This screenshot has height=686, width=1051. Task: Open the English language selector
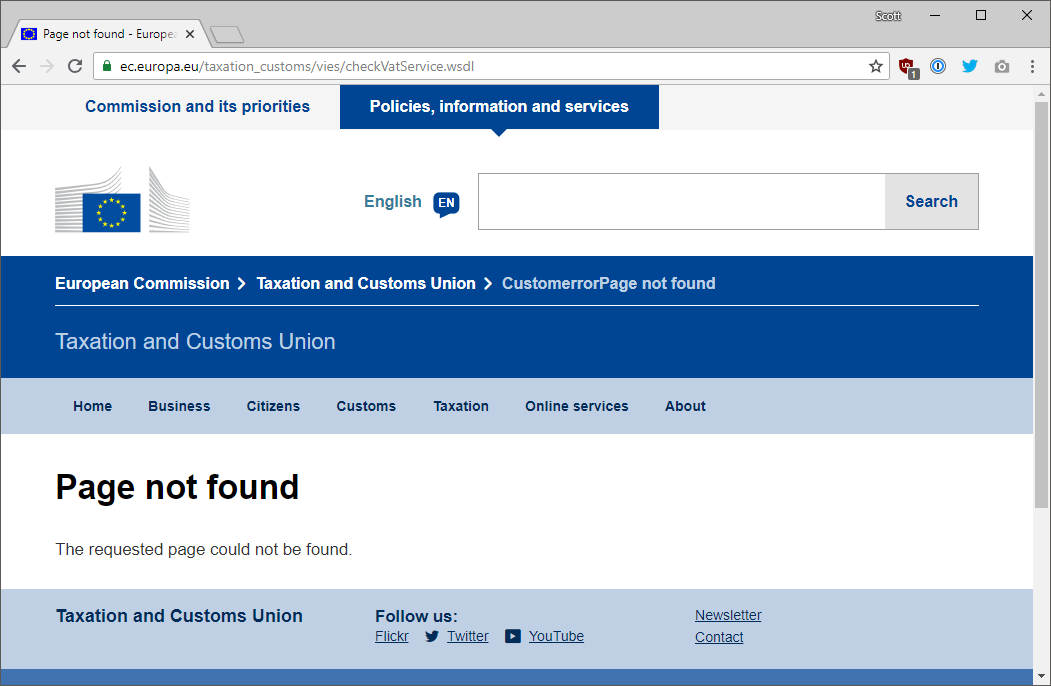(411, 202)
